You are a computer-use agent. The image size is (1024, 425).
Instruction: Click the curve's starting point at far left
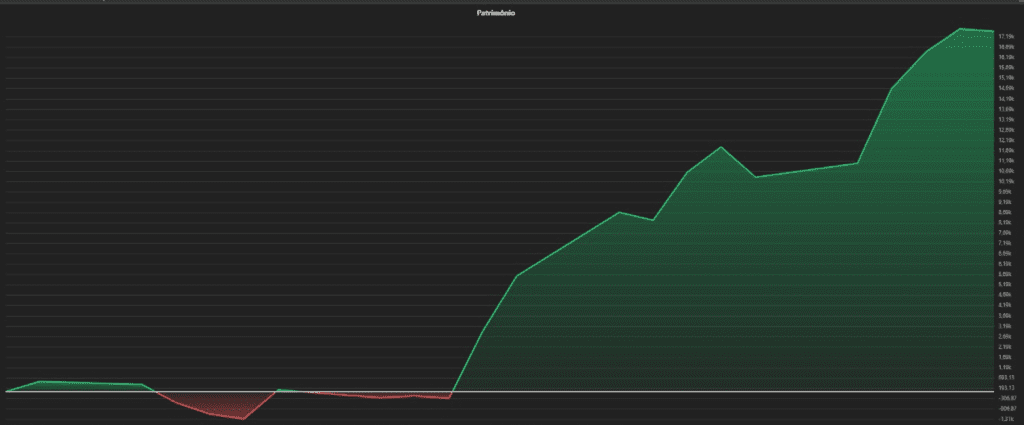(6, 391)
